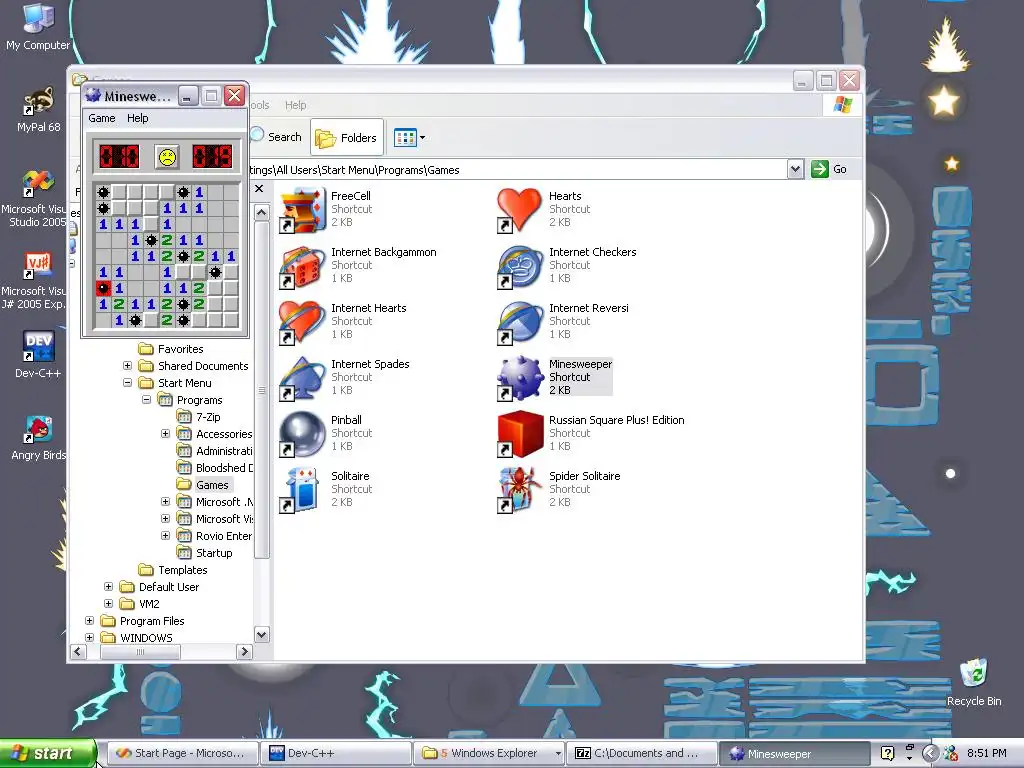Click the Angry Birds desktop icon
This screenshot has width=1024, height=768.
39,438
